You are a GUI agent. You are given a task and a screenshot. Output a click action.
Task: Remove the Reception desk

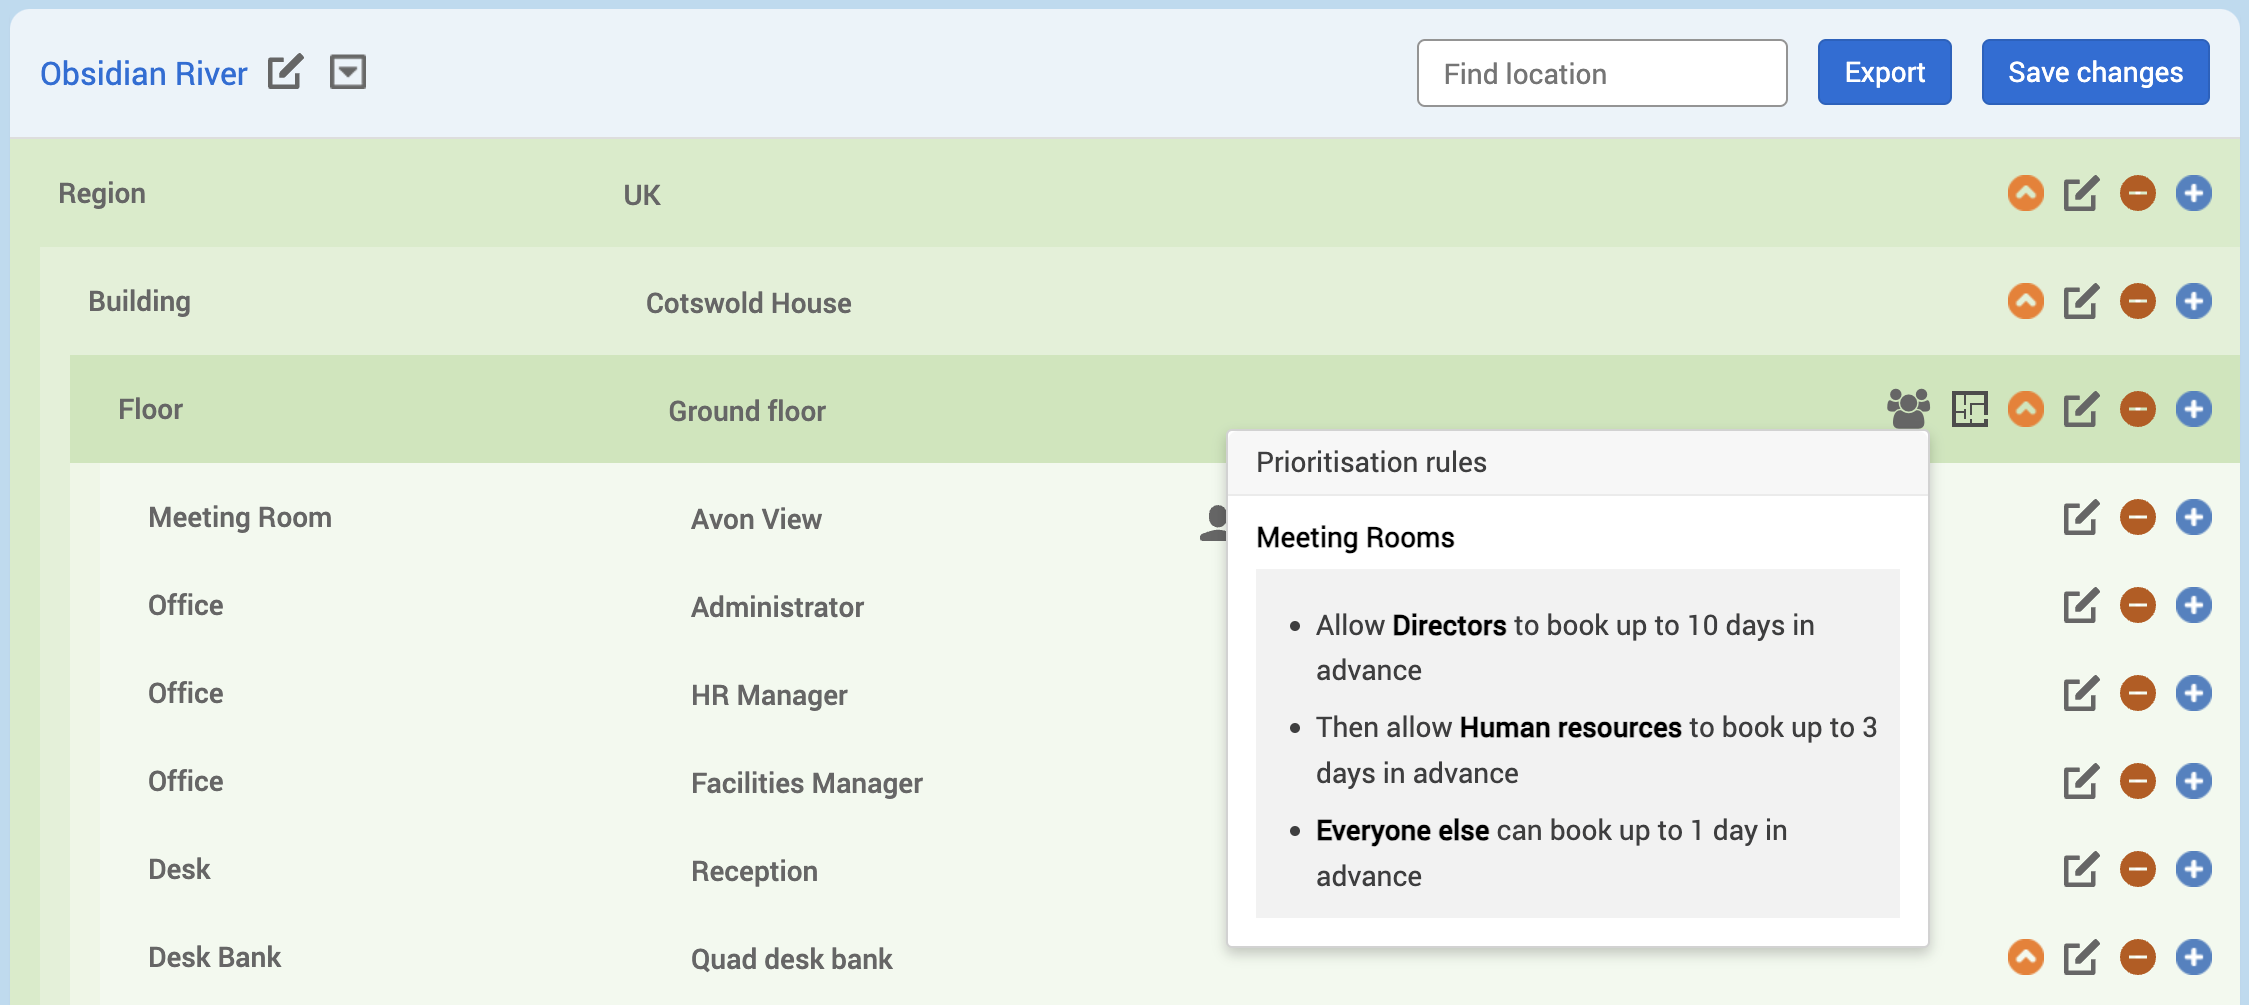pyautogui.click(x=2137, y=869)
